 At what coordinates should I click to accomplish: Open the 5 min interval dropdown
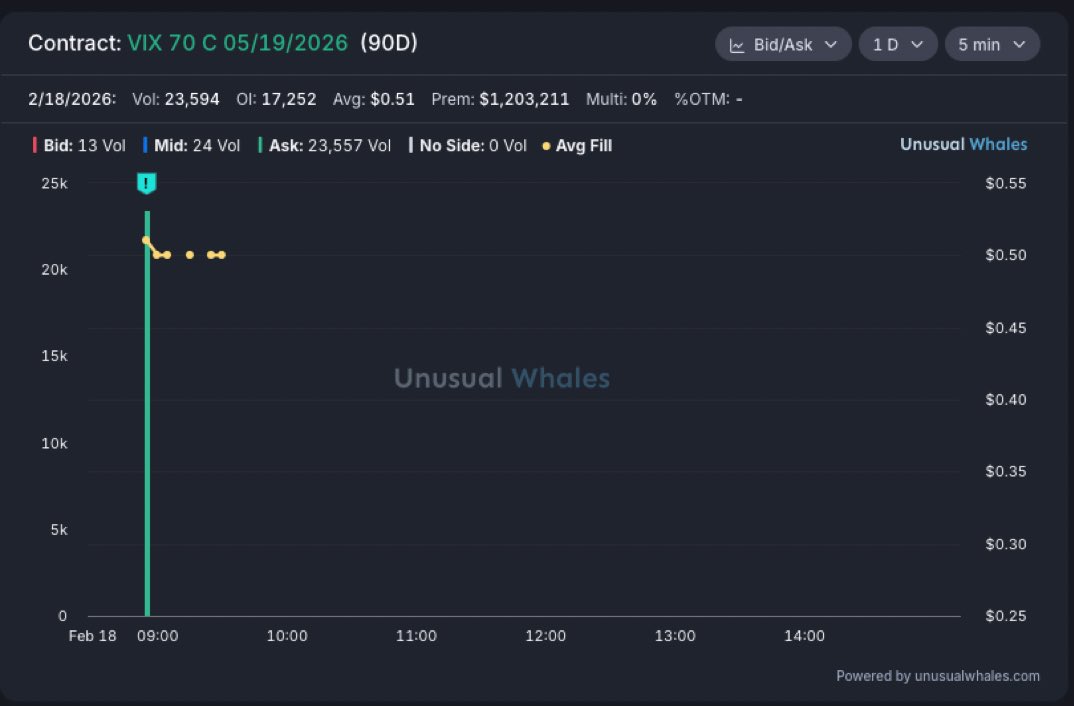pyautogui.click(x=992, y=45)
